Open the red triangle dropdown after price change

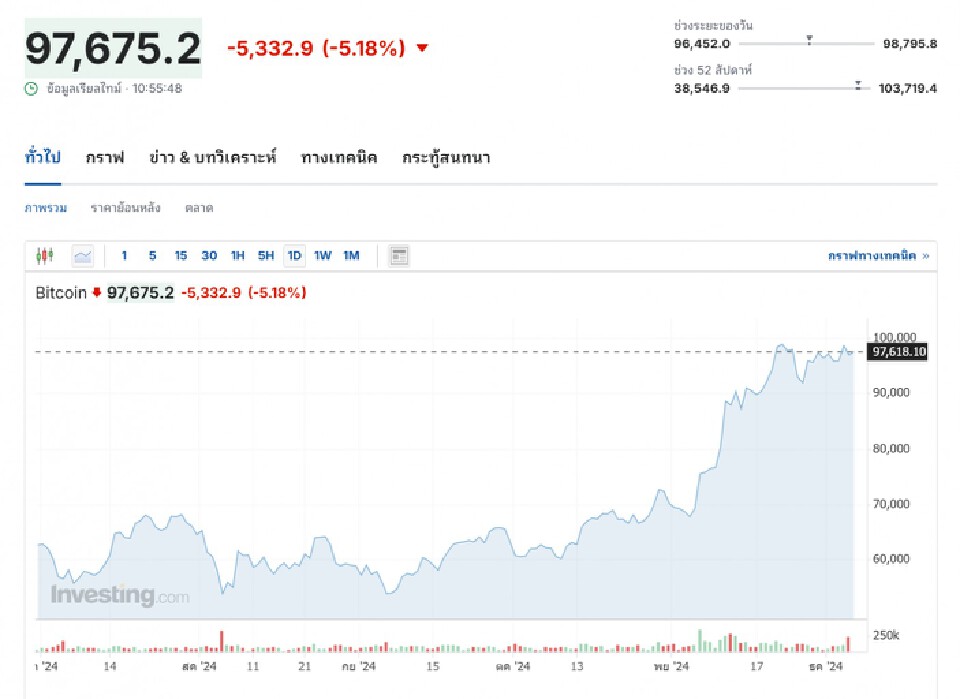pyautogui.click(x=422, y=47)
